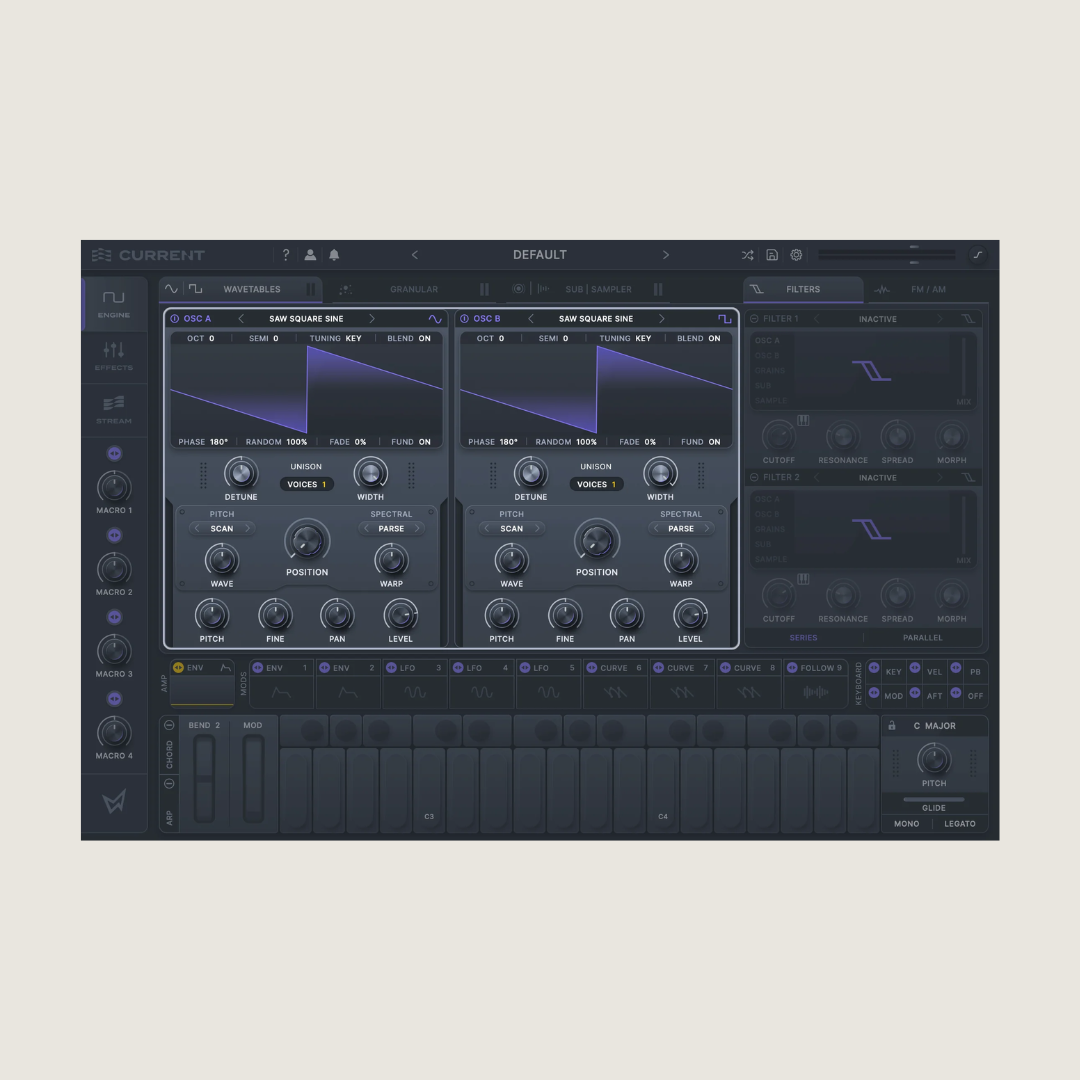Click the OSC B square waveform icon
The width and height of the screenshot is (1080, 1080).
pos(725,319)
